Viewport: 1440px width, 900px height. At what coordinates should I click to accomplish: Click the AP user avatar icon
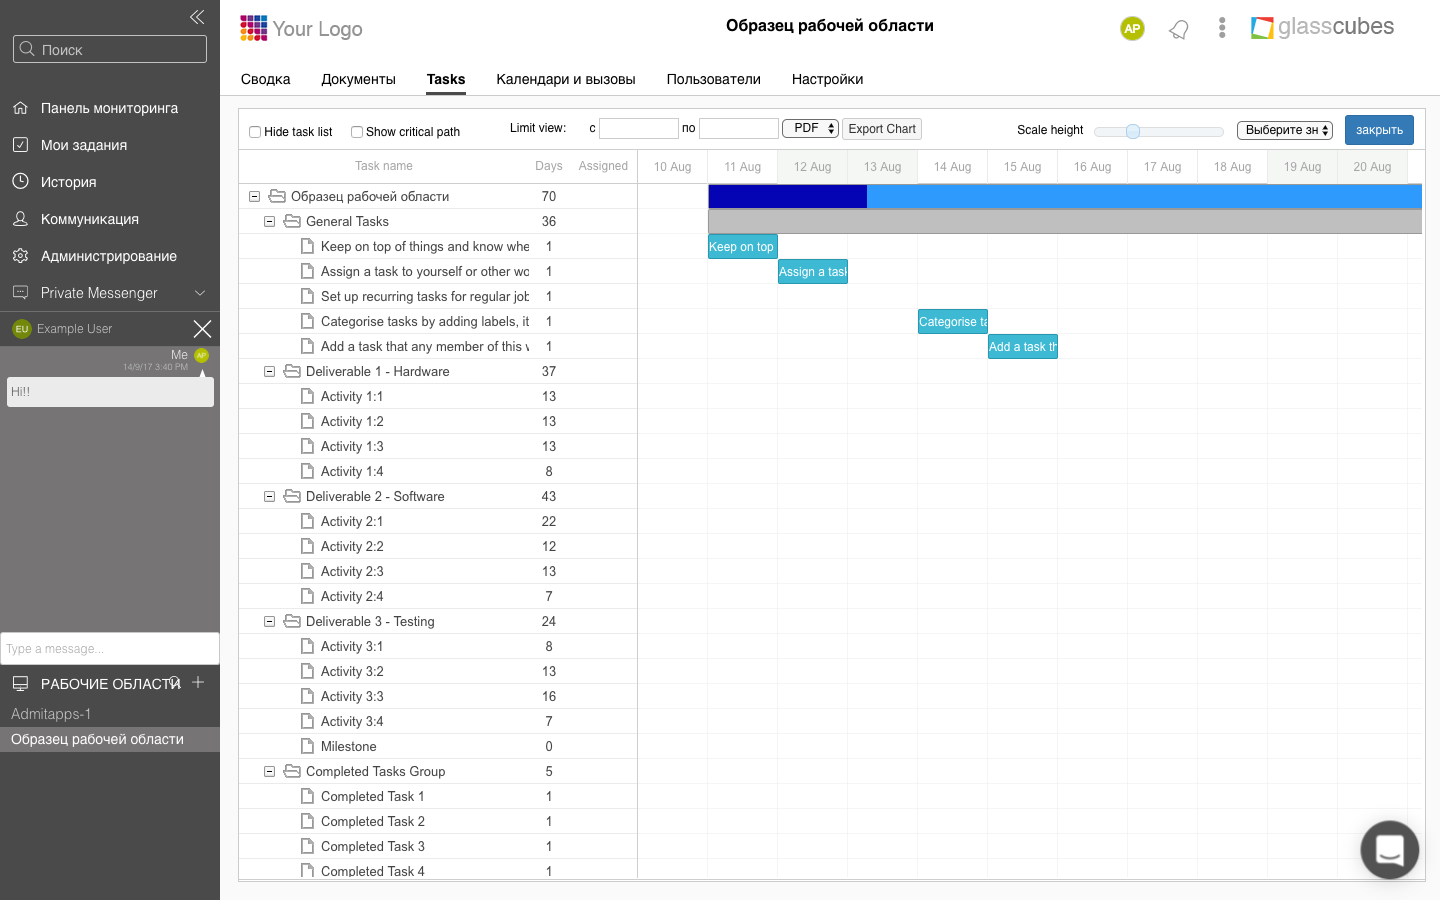1132,29
